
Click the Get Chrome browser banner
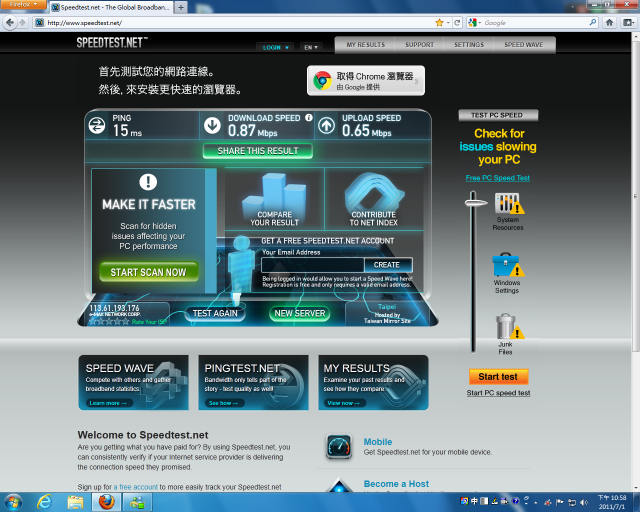coord(366,80)
